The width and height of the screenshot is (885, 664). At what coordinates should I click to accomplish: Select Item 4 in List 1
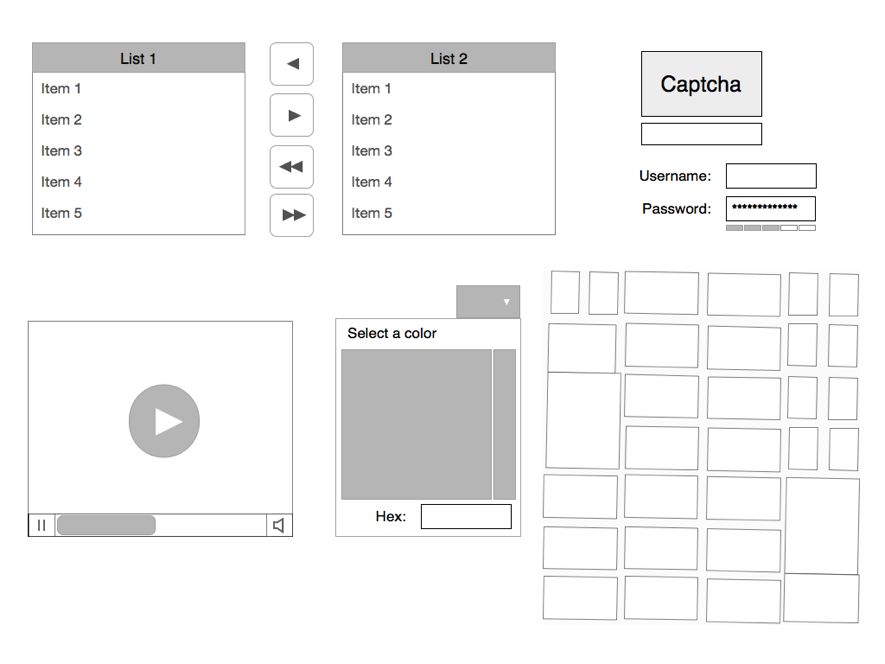click(139, 182)
